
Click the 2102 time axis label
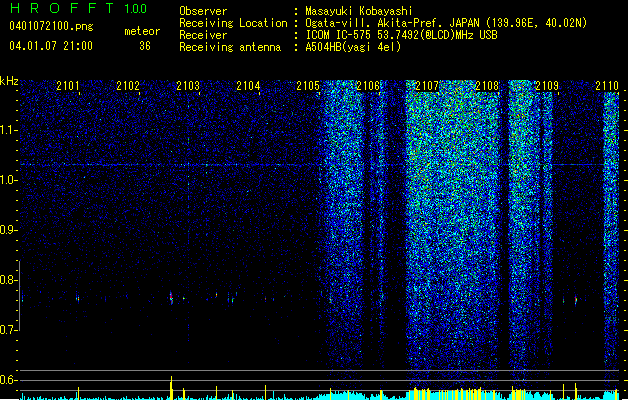click(128, 86)
